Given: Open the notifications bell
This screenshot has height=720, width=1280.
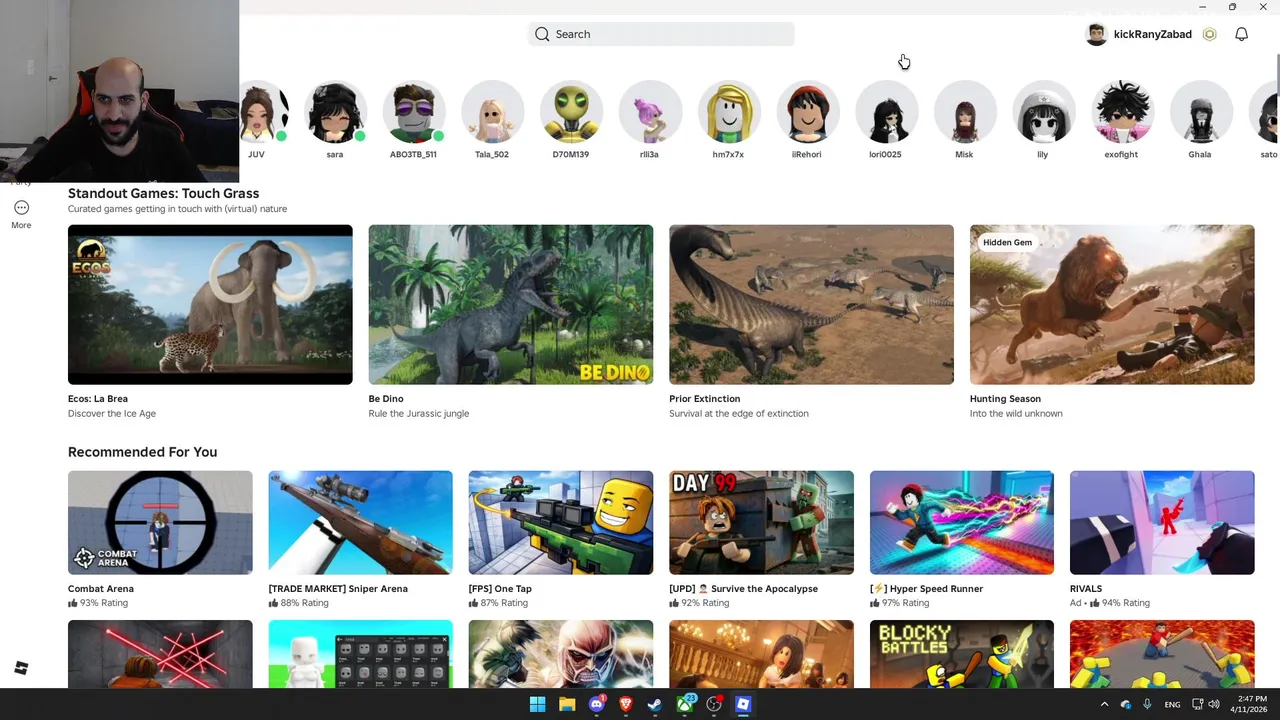Looking at the screenshot, I should point(1241,34).
